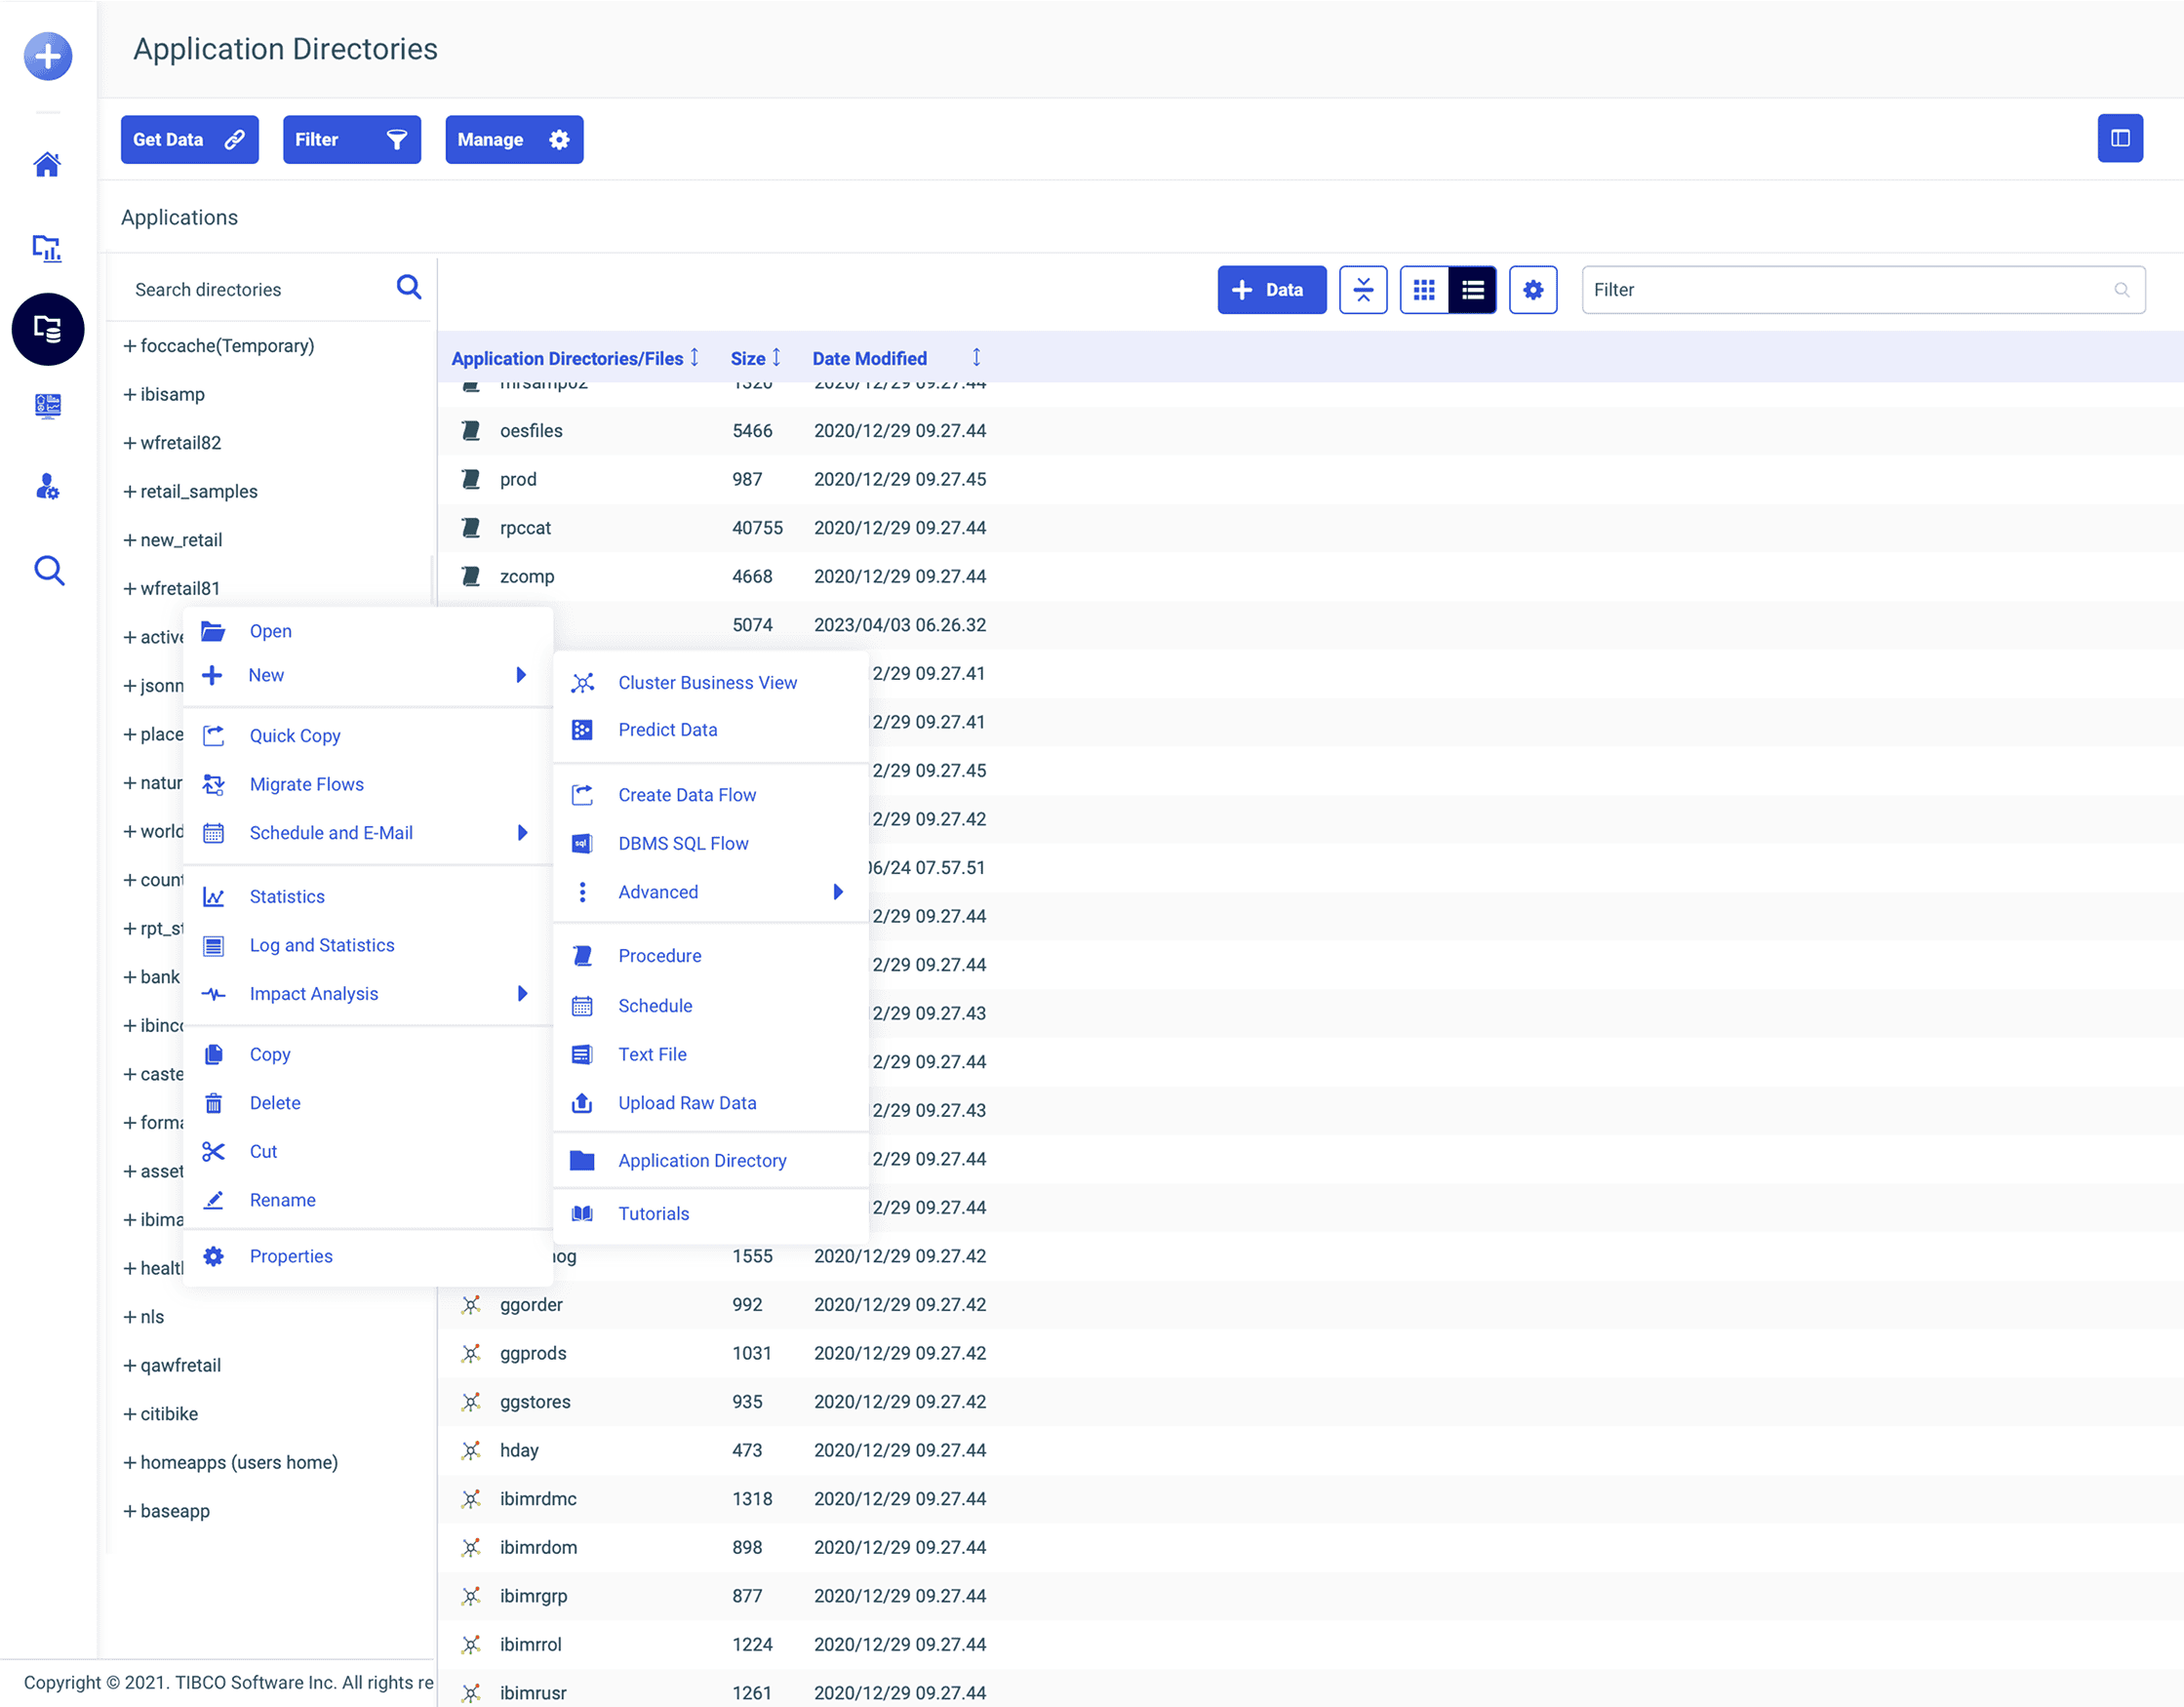Viewport: 2184px width, 1707px height.
Task: Select Rename from the context menu
Action: coord(283,1199)
